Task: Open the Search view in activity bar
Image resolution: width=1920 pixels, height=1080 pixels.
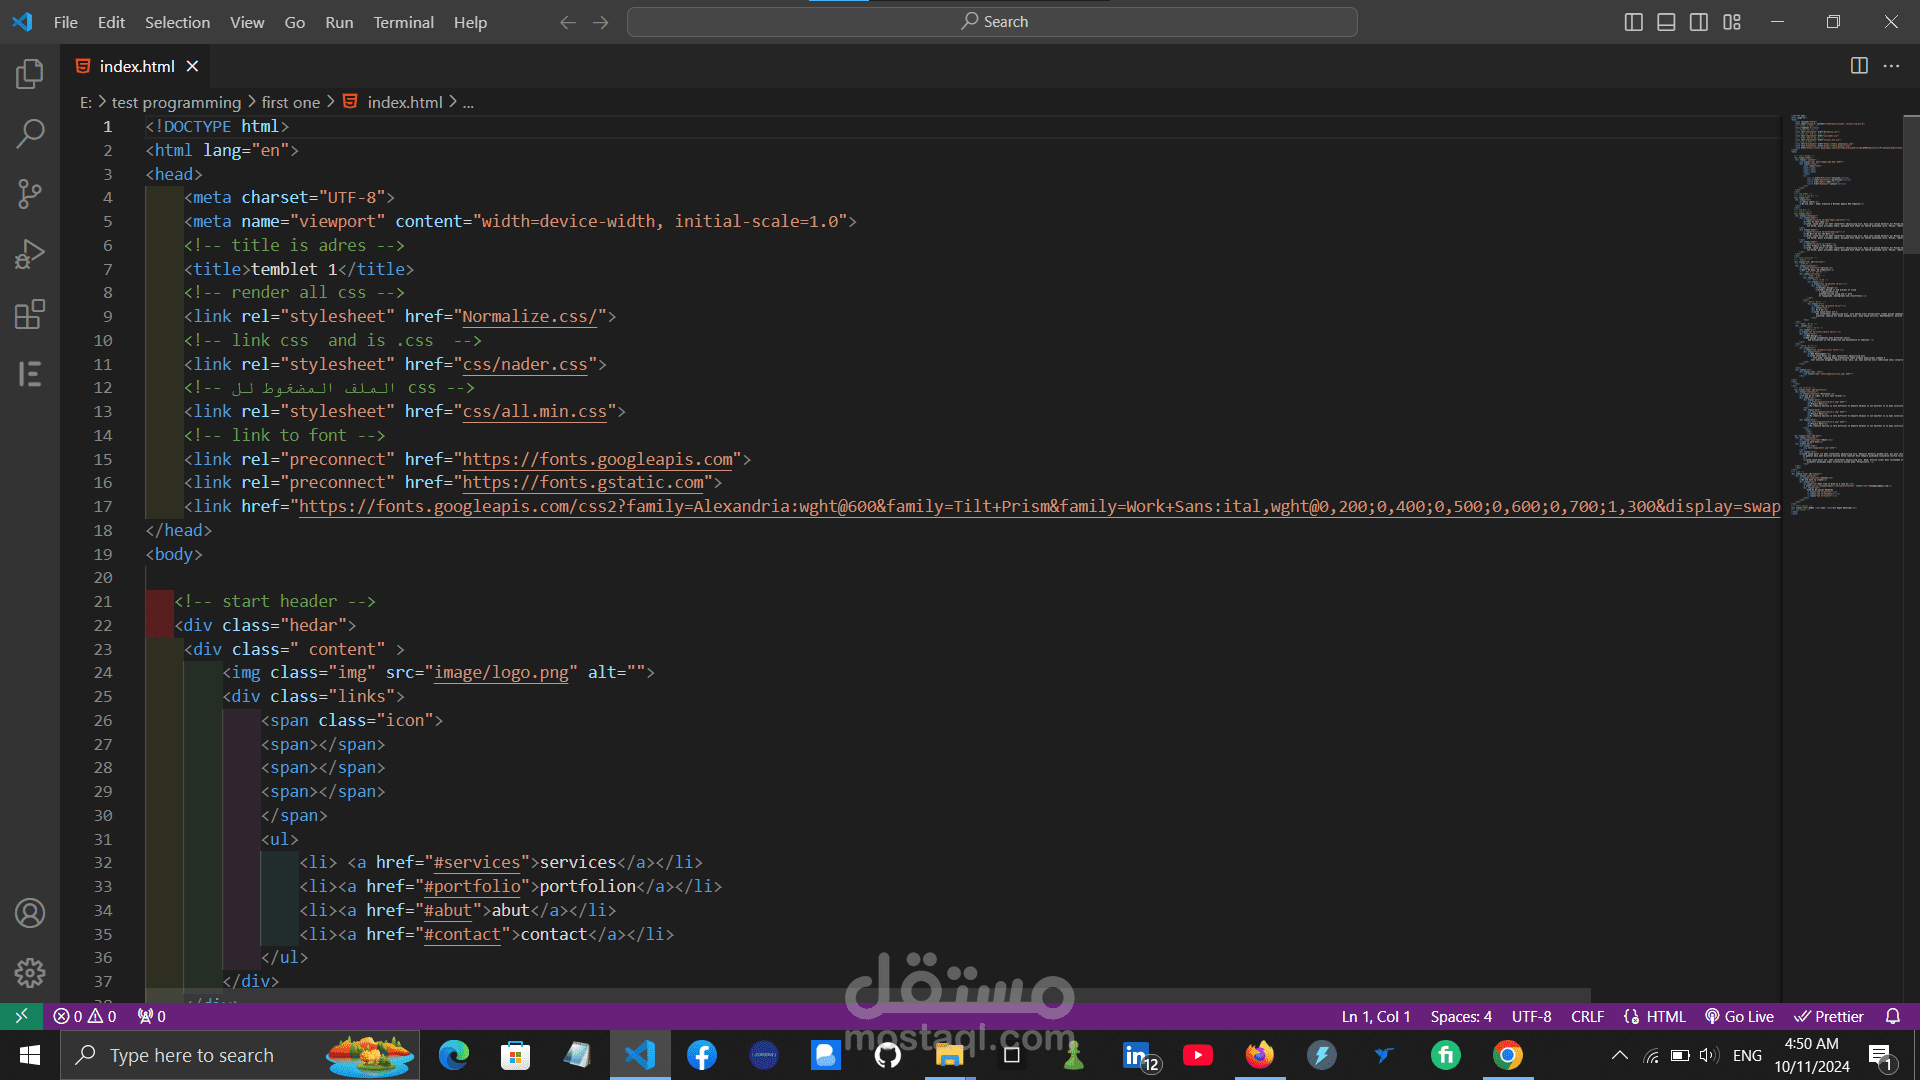Action: (x=30, y=133)
